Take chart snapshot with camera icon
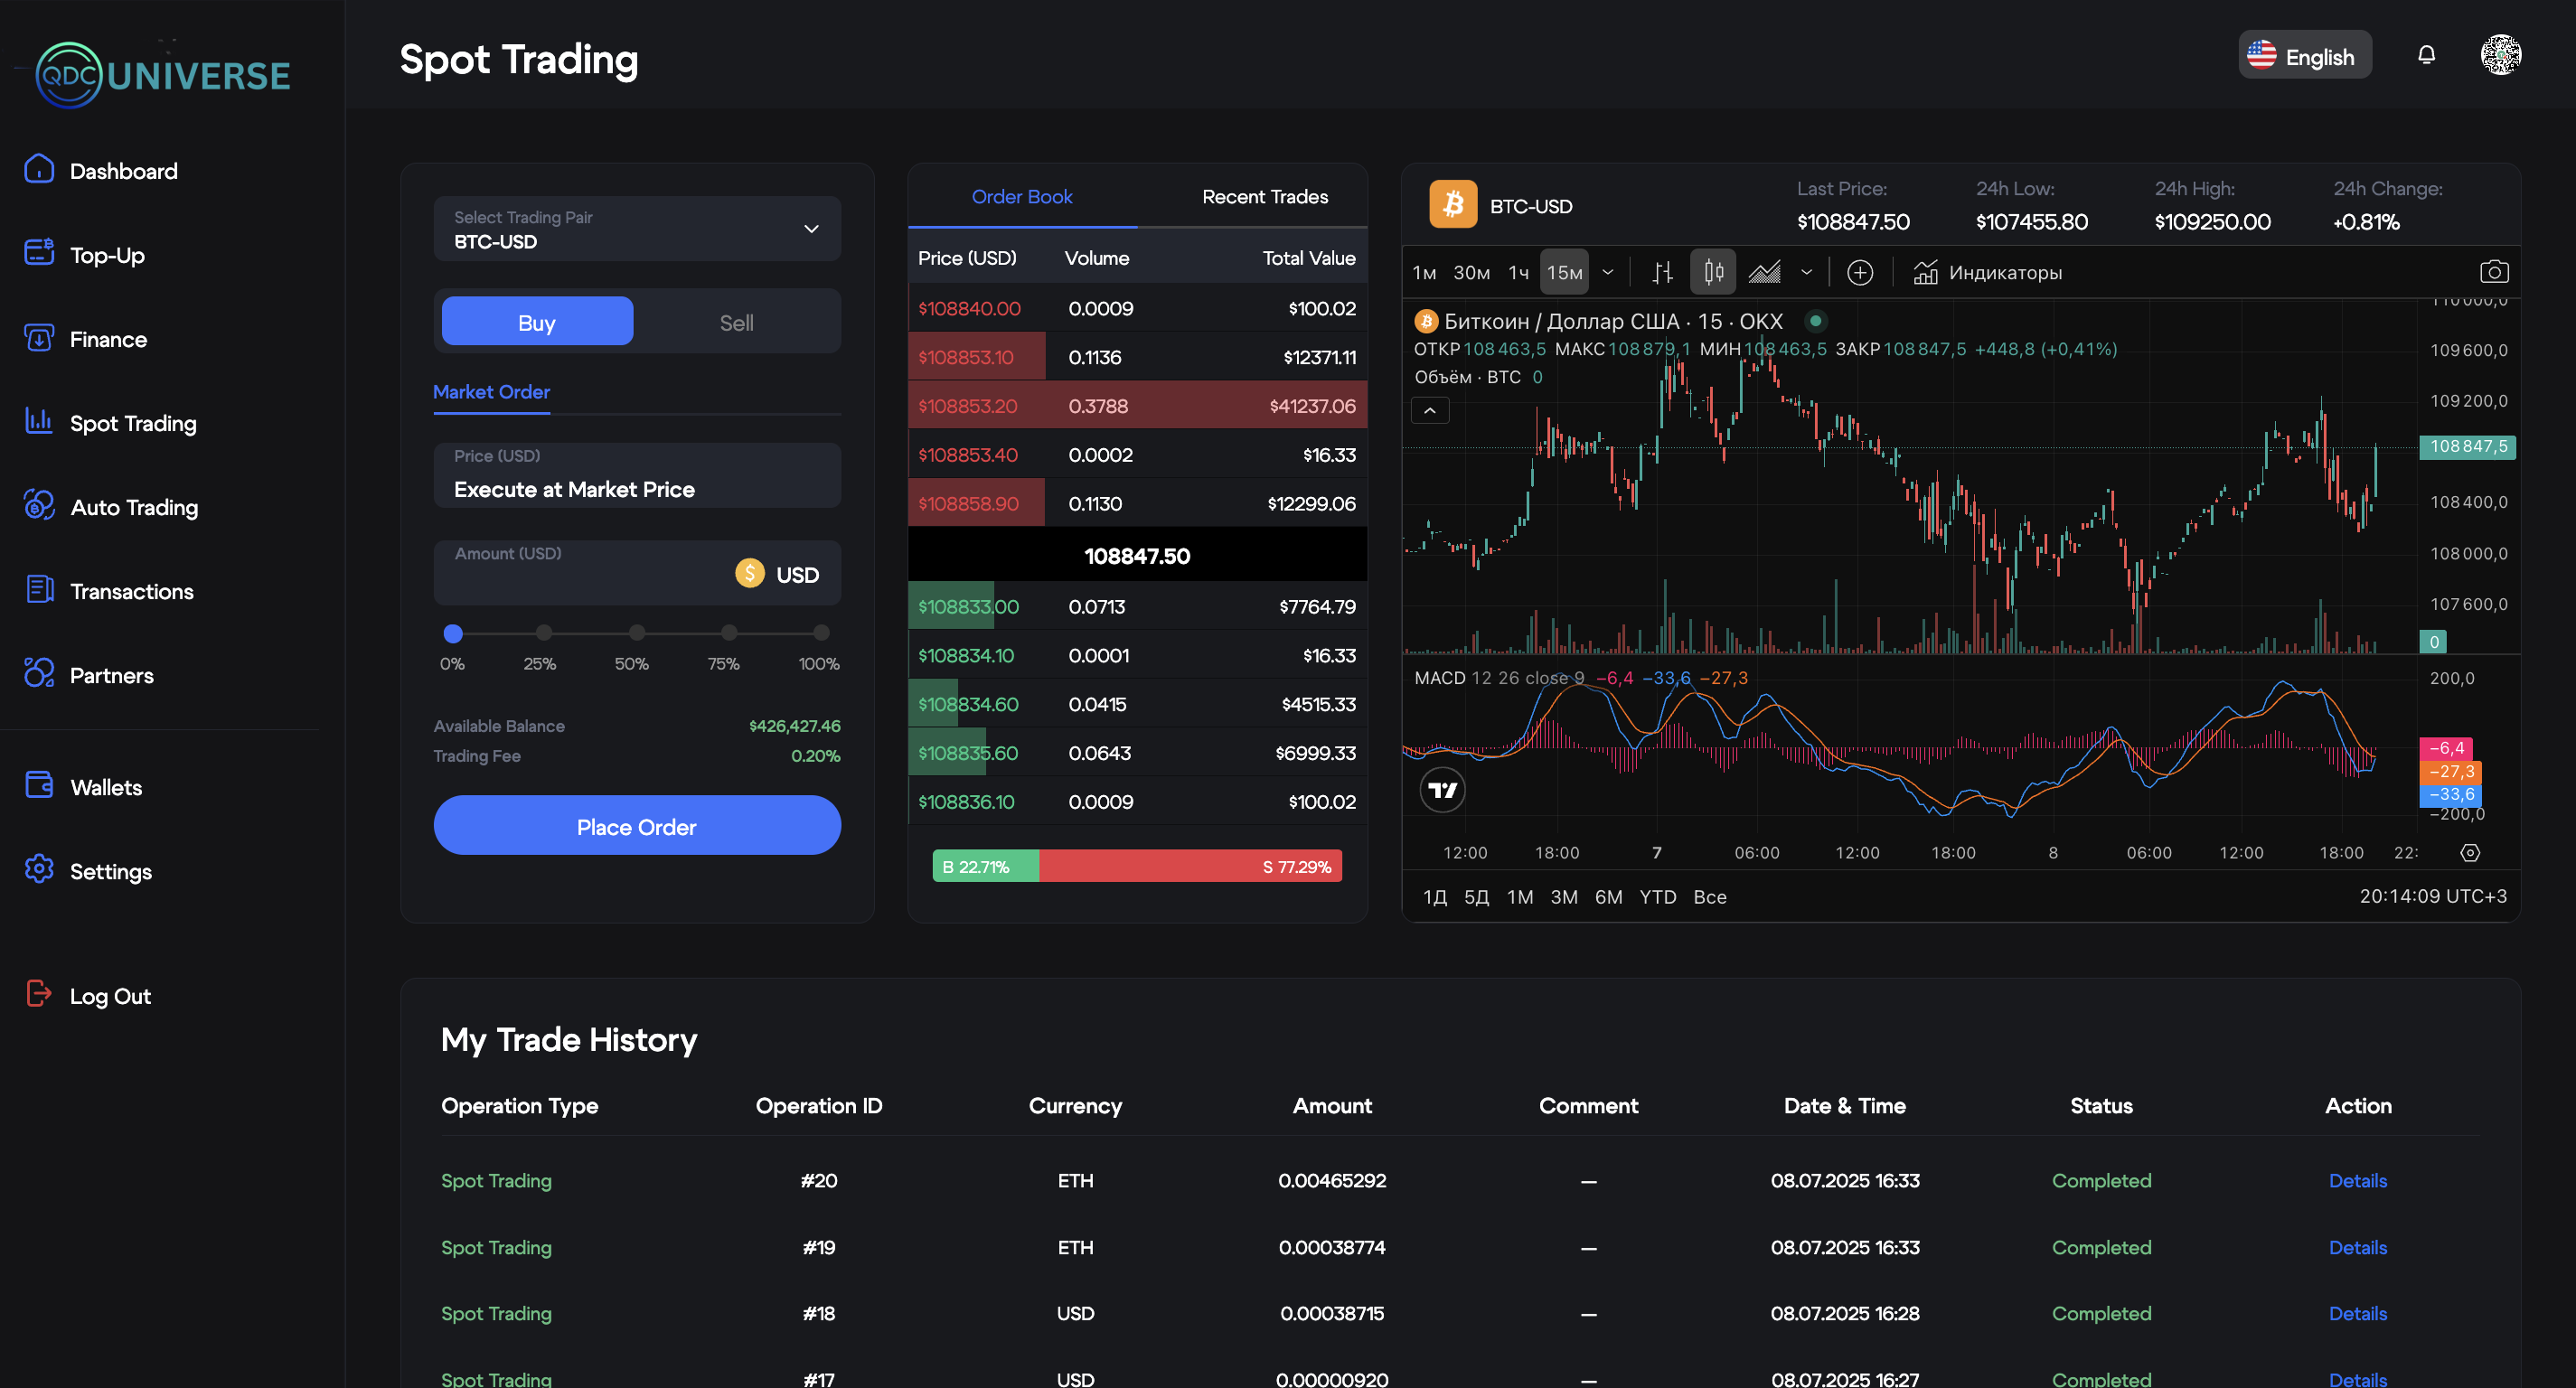This screenshot has width=2576, height=1388. [x=2493, y=272]
